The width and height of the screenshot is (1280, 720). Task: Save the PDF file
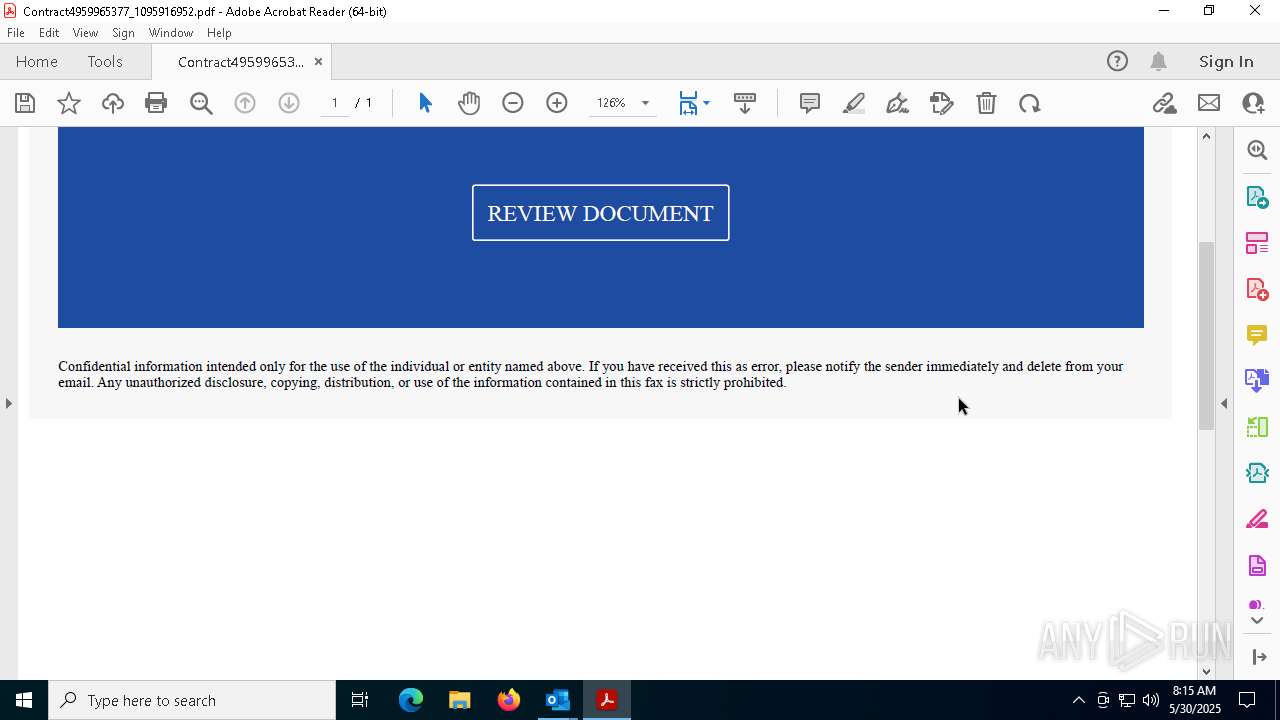[x=25, y=103]
